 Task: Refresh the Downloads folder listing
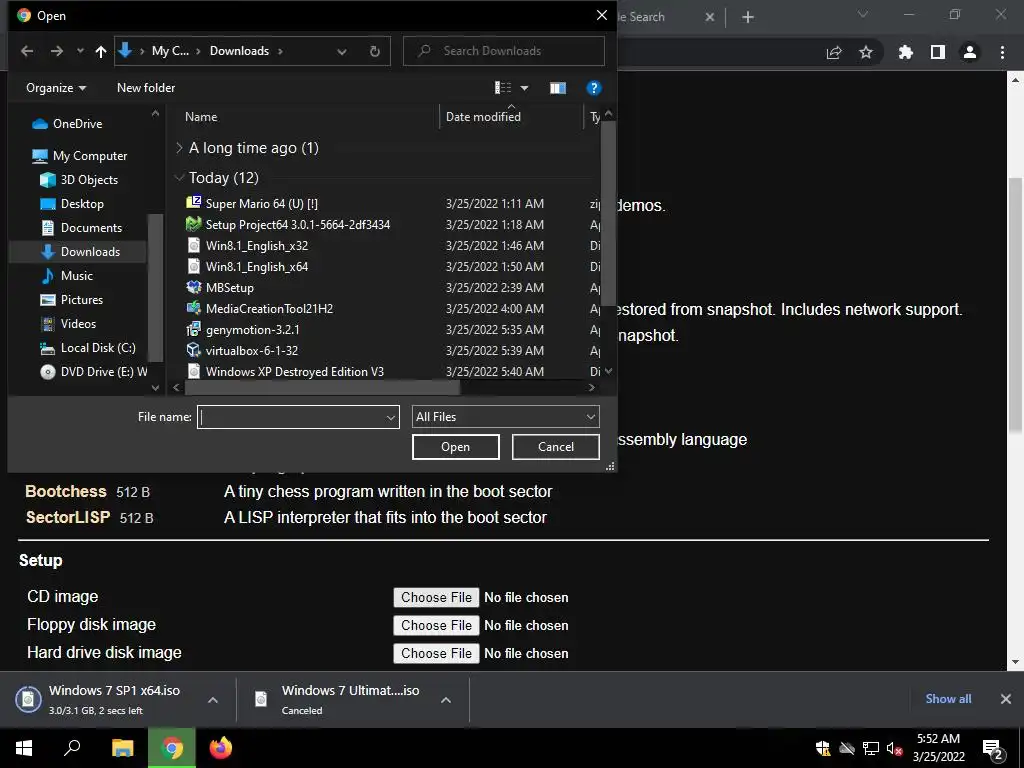tap(375, 51)
